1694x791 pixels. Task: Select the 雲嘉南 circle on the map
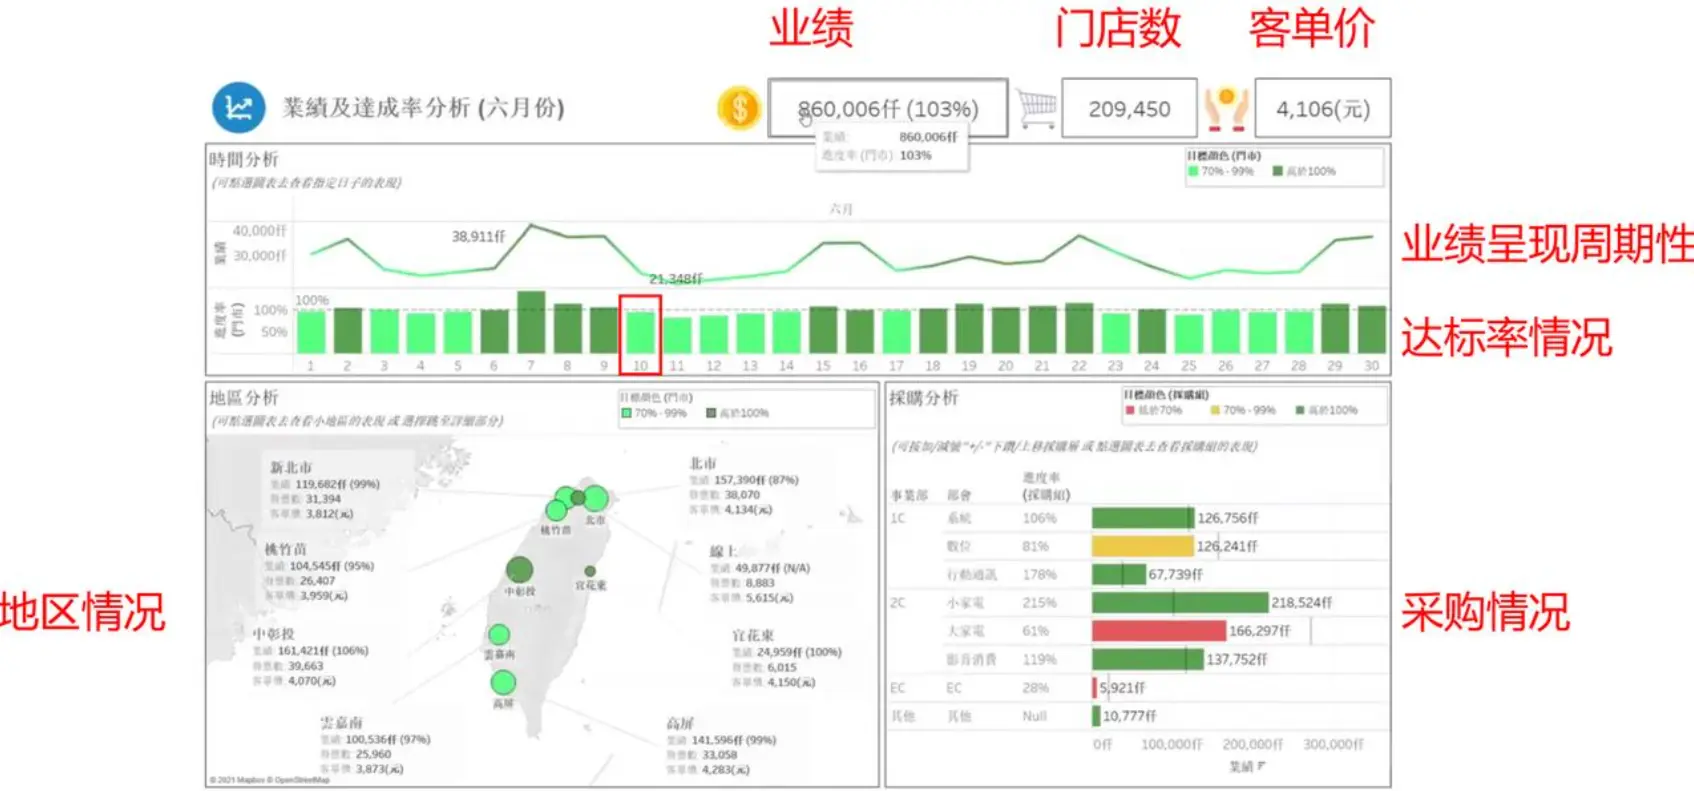[x=499, y=634]
